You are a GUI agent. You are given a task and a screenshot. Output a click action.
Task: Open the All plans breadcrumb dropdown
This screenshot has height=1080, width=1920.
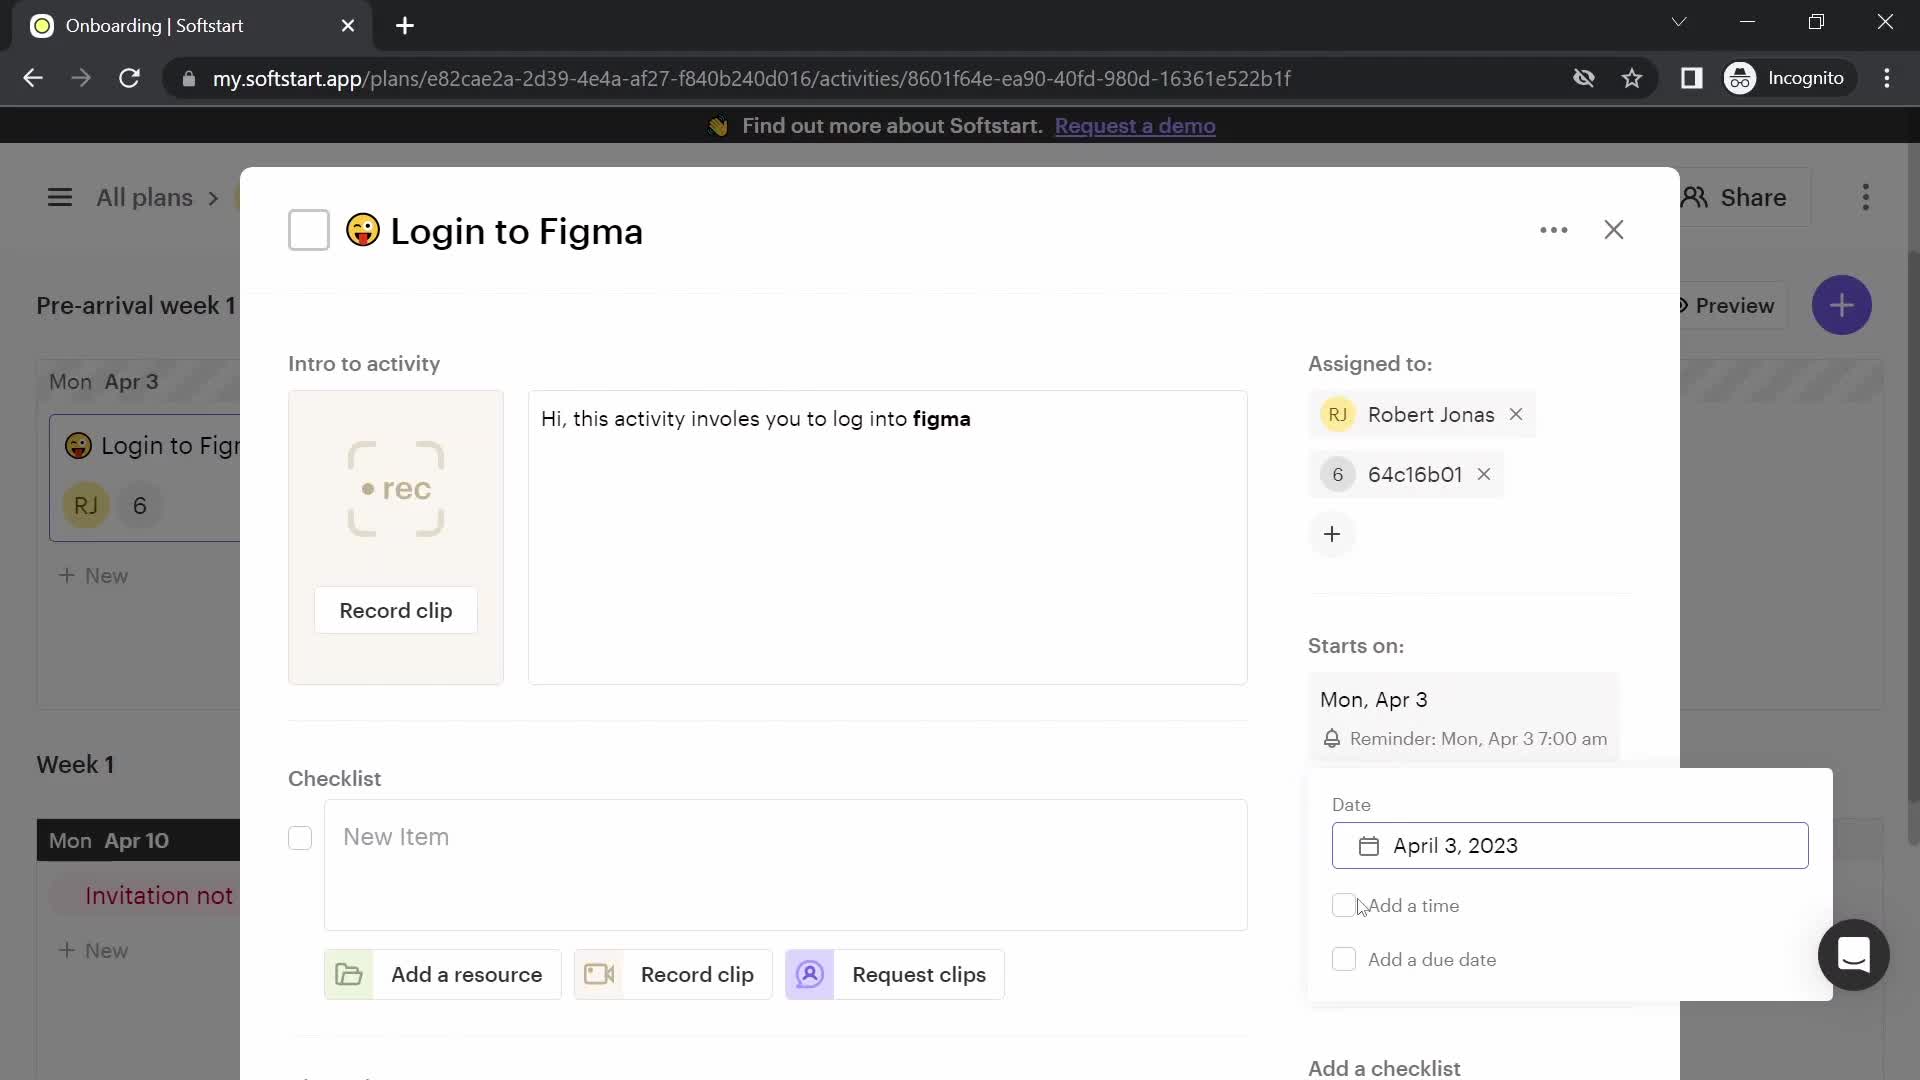(142, 198)
